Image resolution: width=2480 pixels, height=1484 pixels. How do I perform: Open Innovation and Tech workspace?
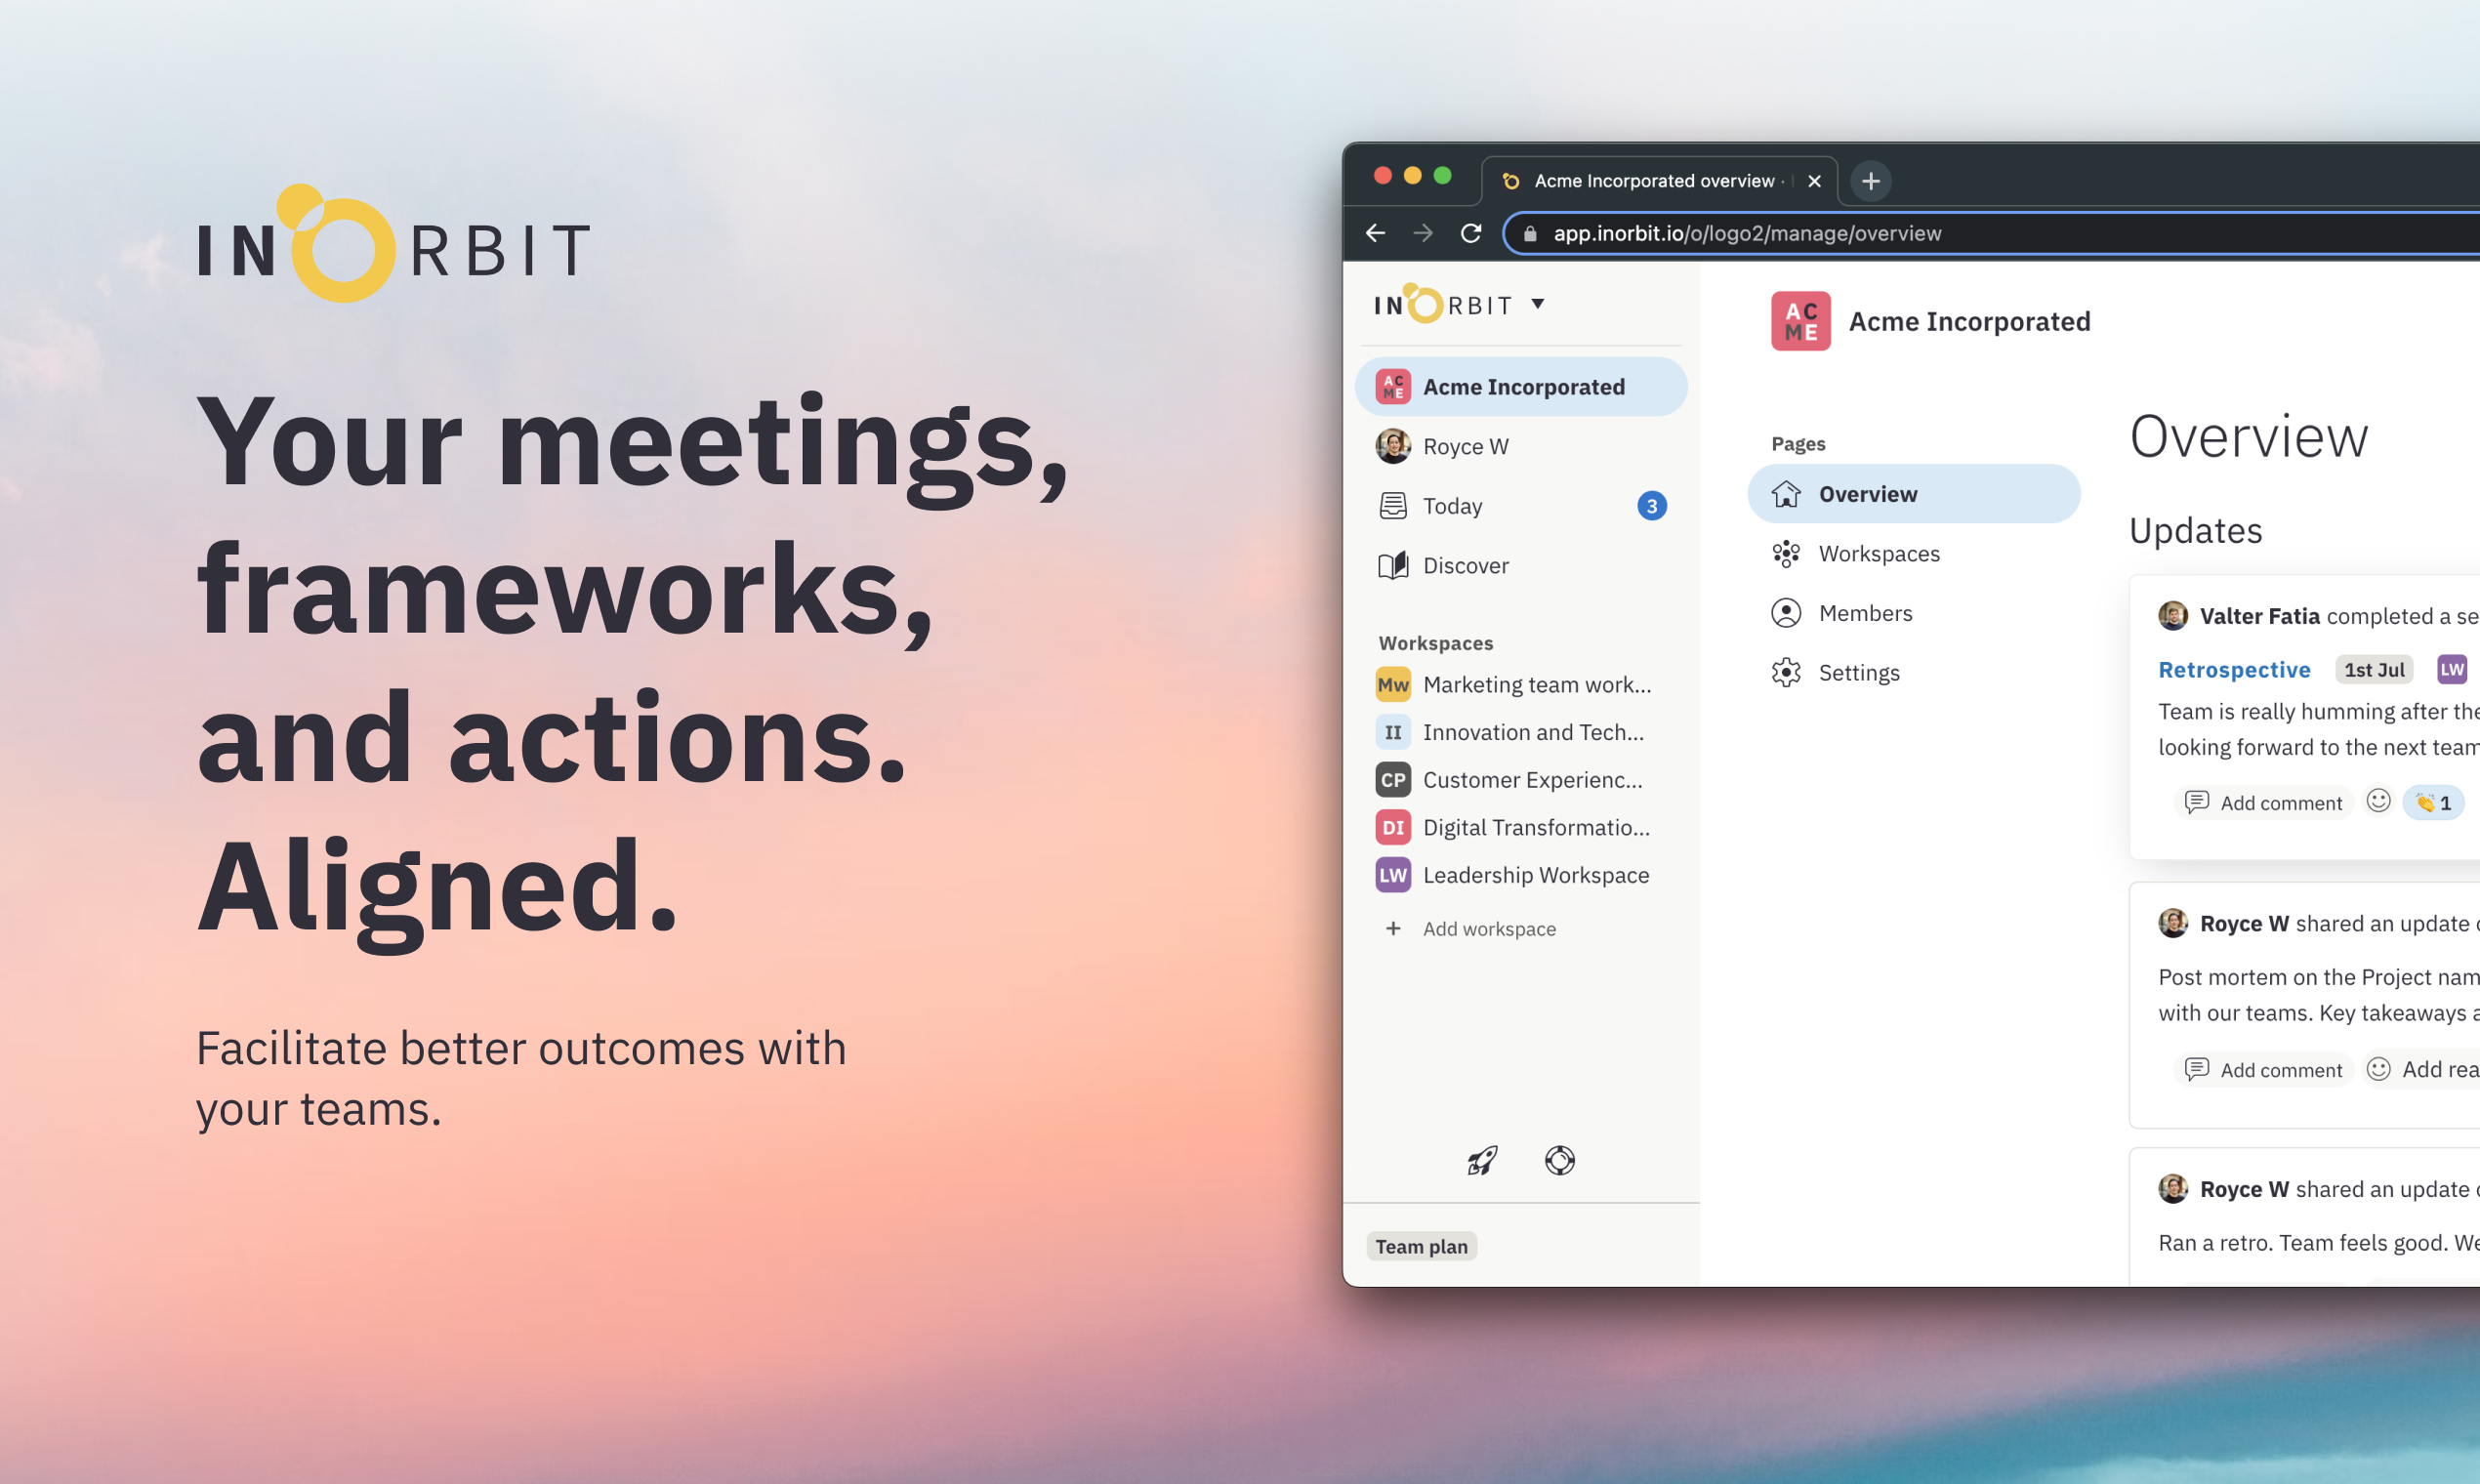pos(1521,732)
